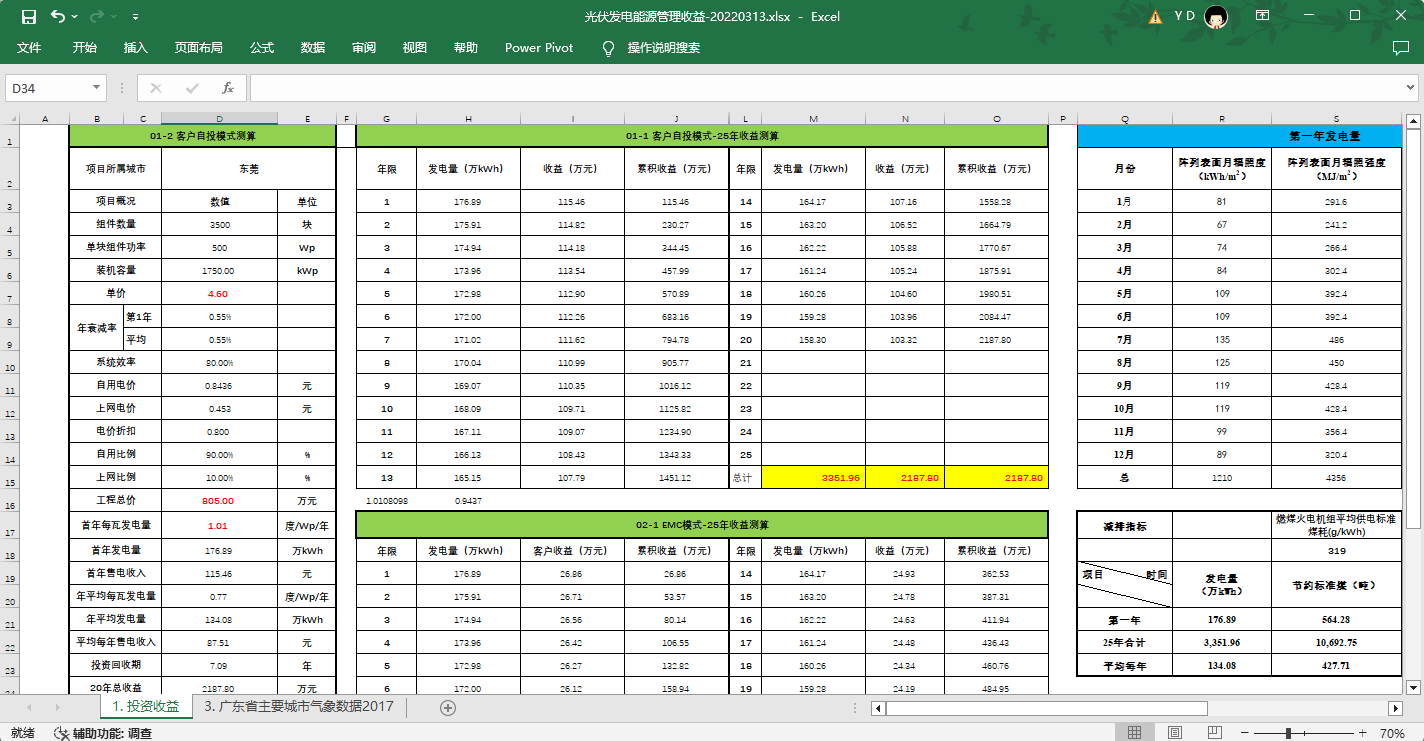The width and height of the screenshot is (1424, 741).
Task: Click the city cell 东莞
Action: (x=248, y=169)
